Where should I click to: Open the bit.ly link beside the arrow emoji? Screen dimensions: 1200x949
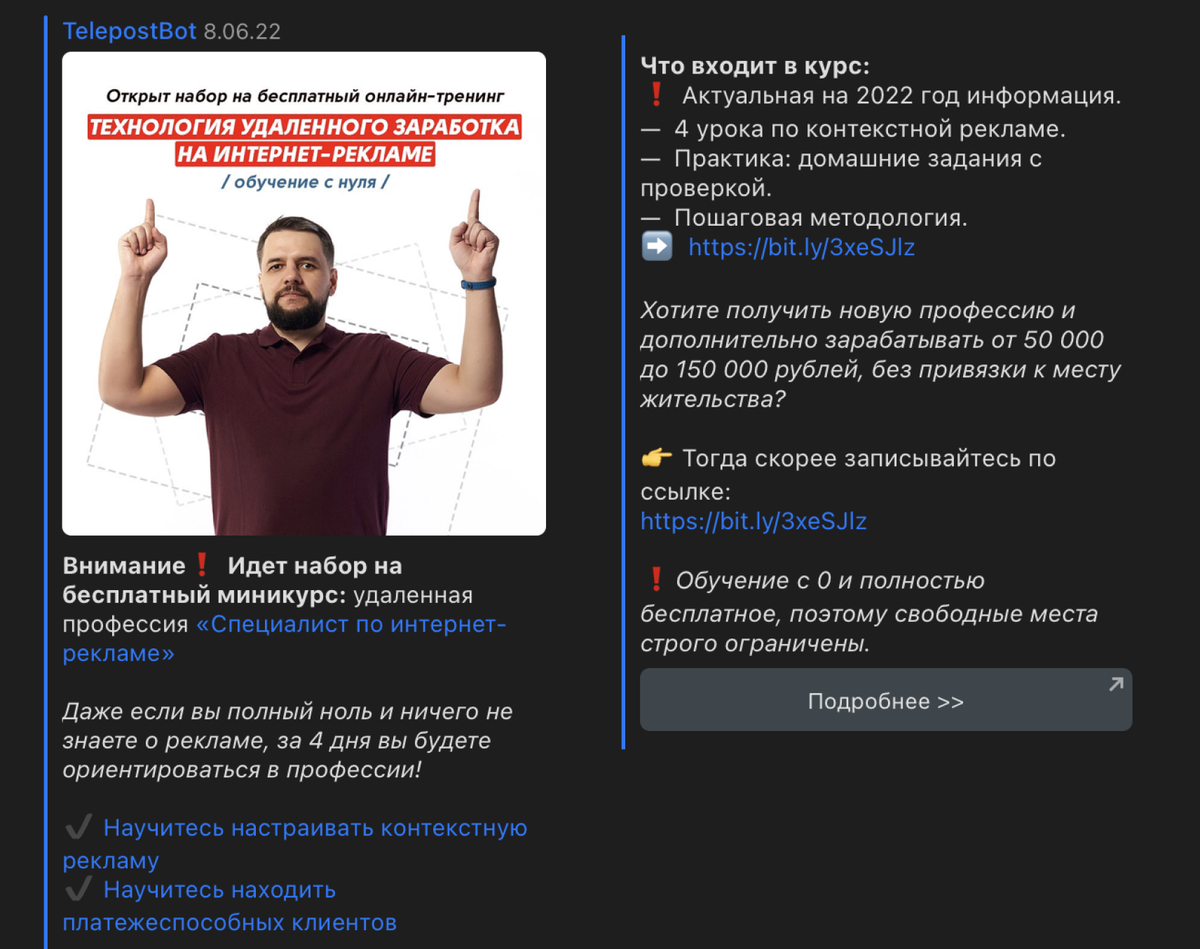click(x=801, y=248)
